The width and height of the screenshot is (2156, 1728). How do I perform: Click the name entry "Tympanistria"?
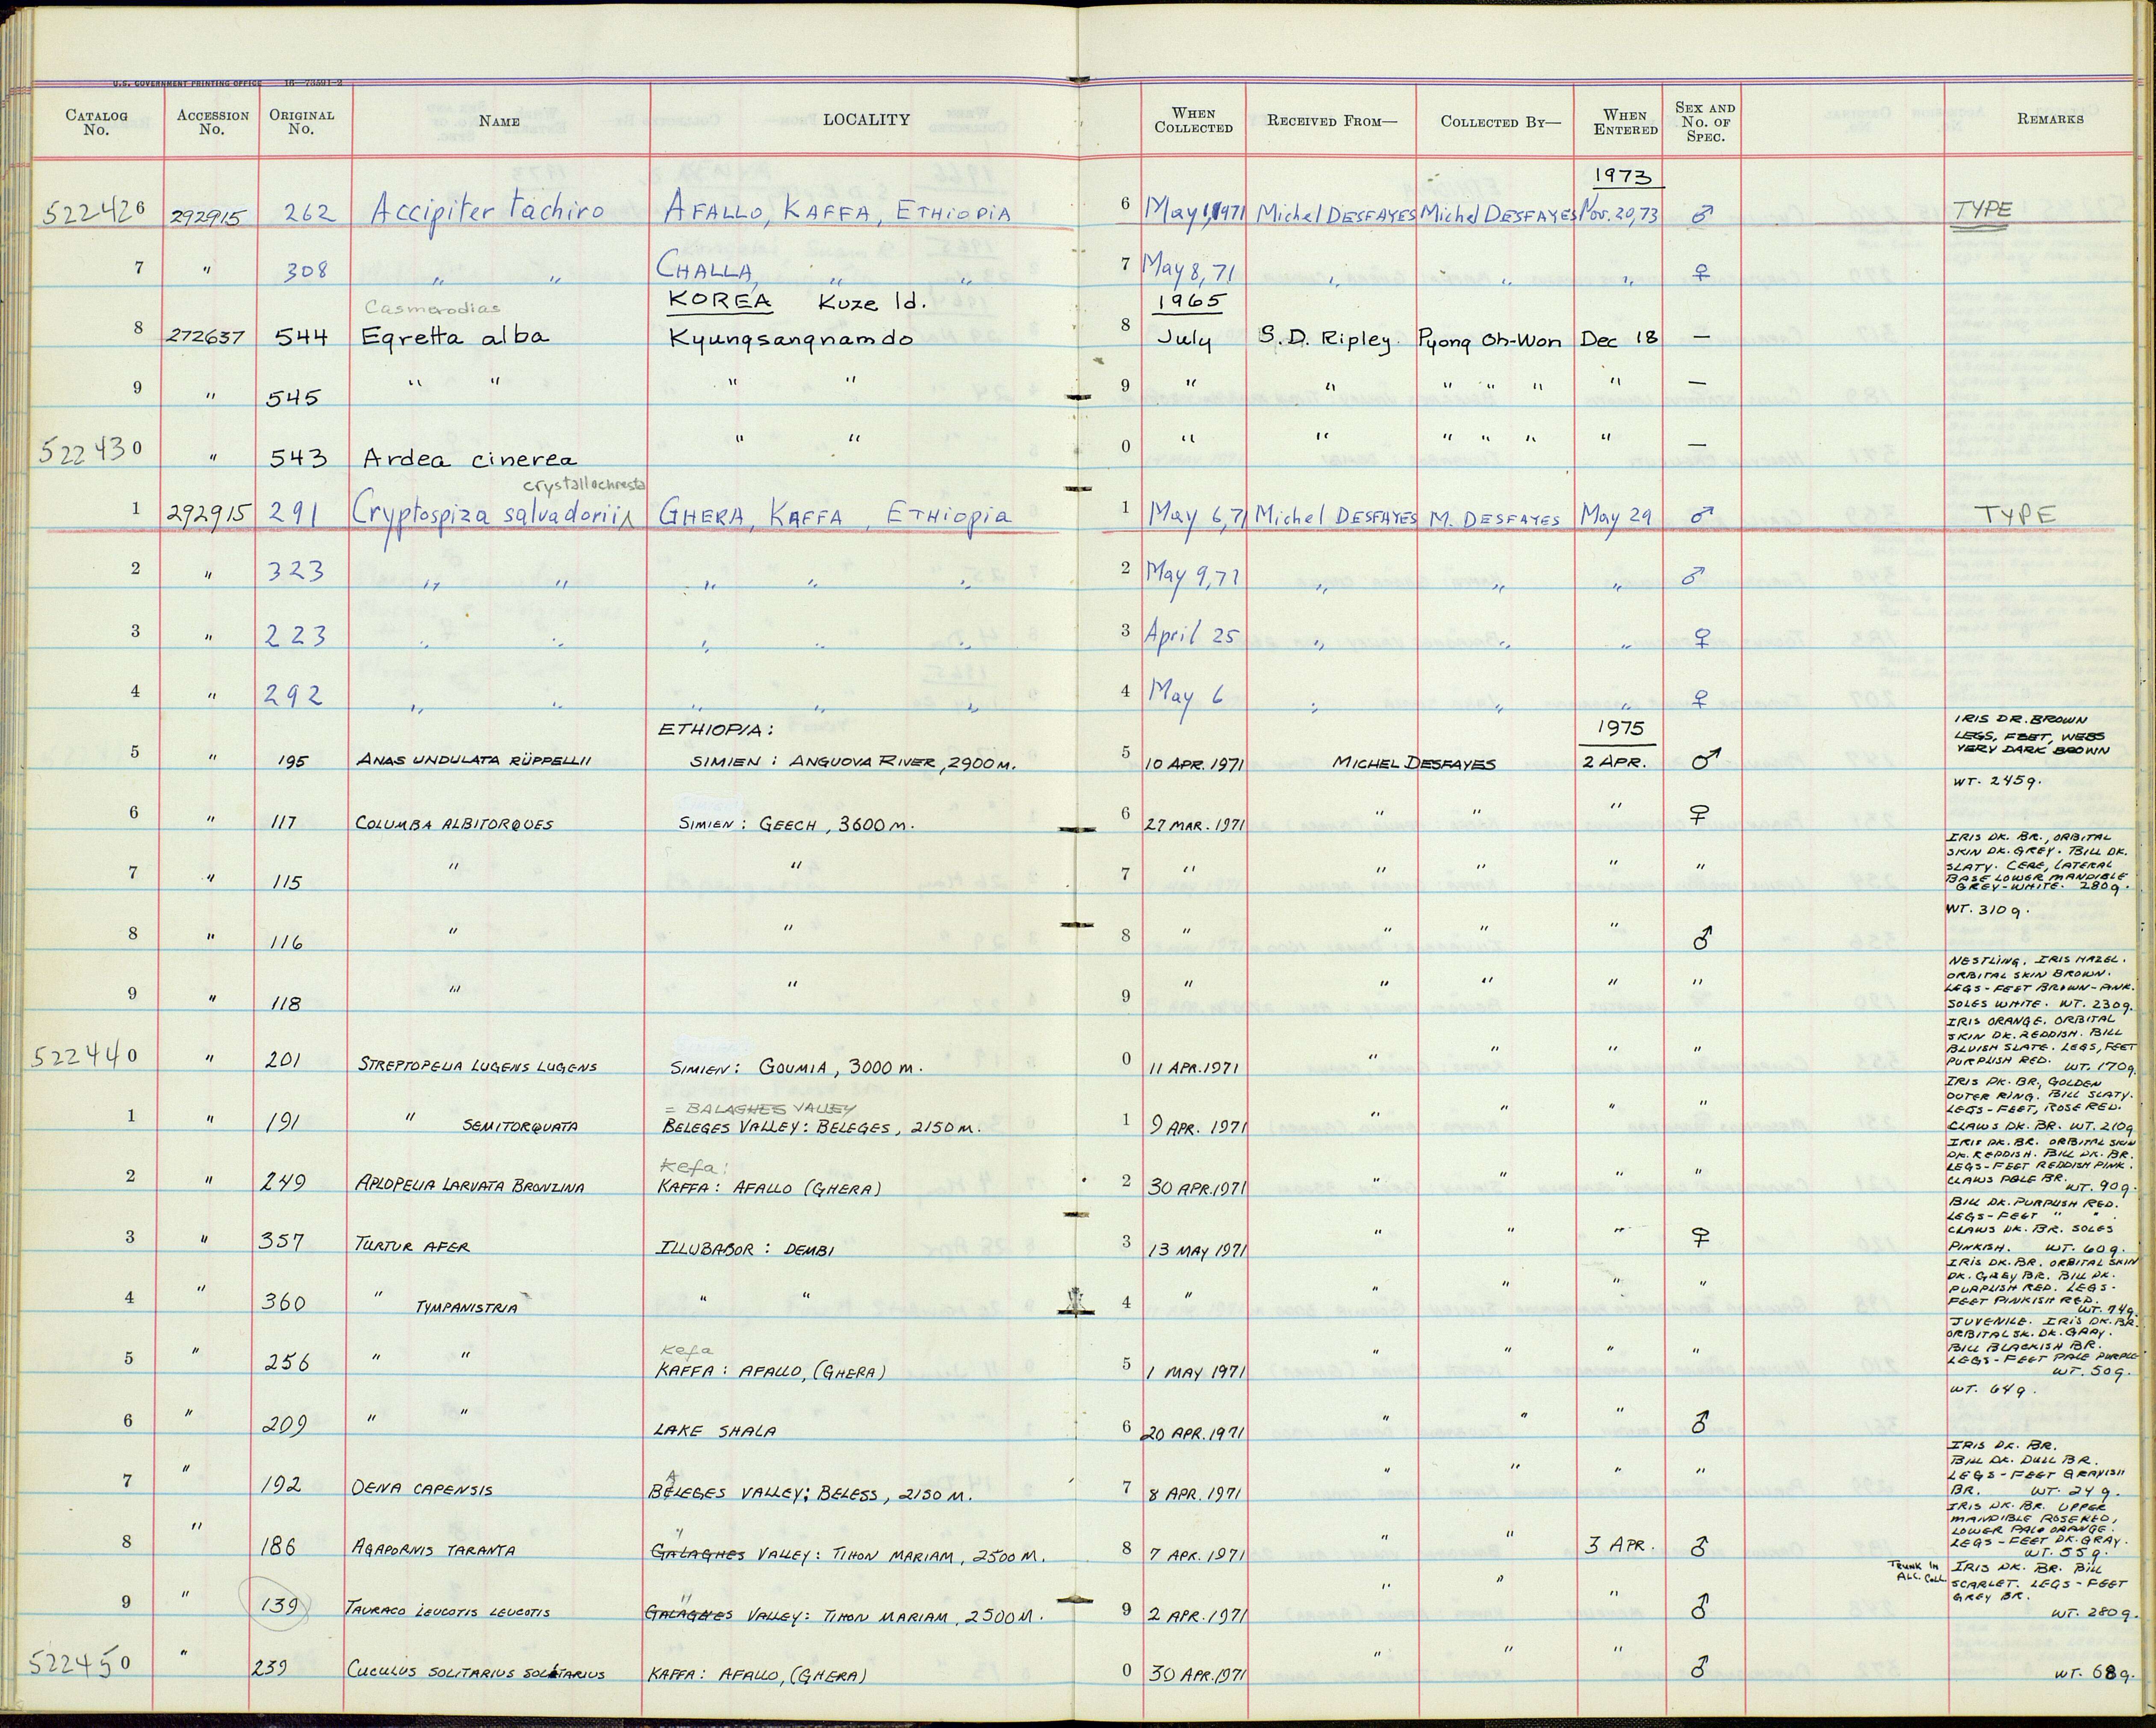tap(466, 1306)
